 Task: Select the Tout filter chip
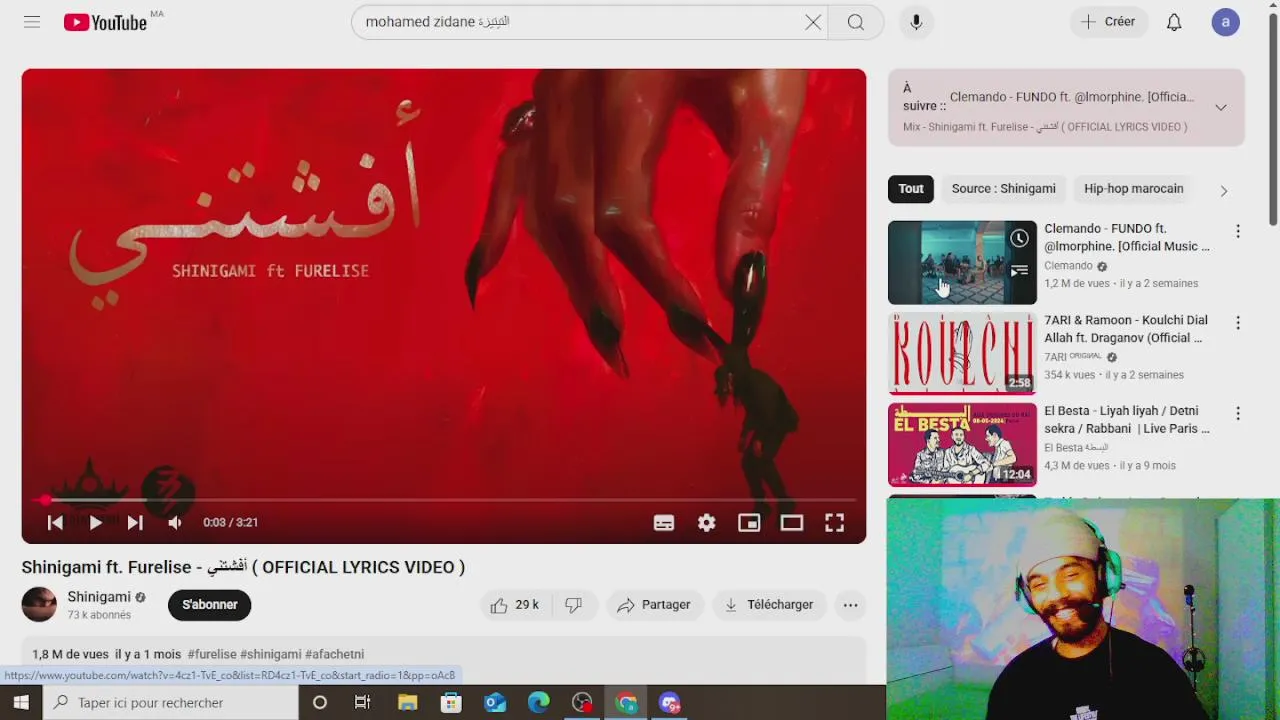click(x=910, y=189)
